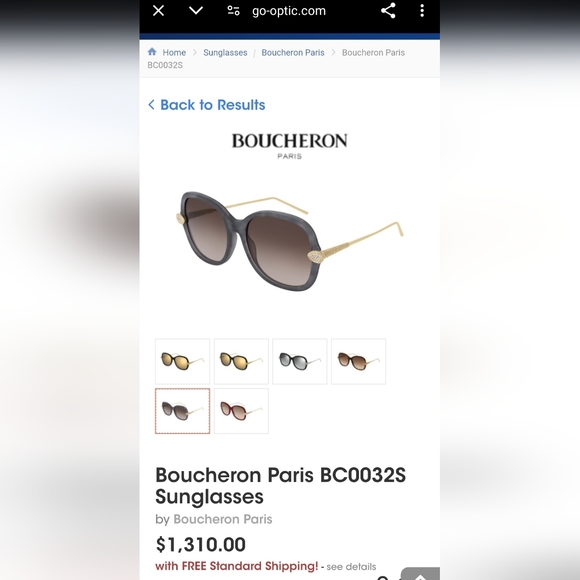Image resolution: width=580 pixels, height=580 pixels.
Task: Tap the share icon in browser bar
Action: 388,10
